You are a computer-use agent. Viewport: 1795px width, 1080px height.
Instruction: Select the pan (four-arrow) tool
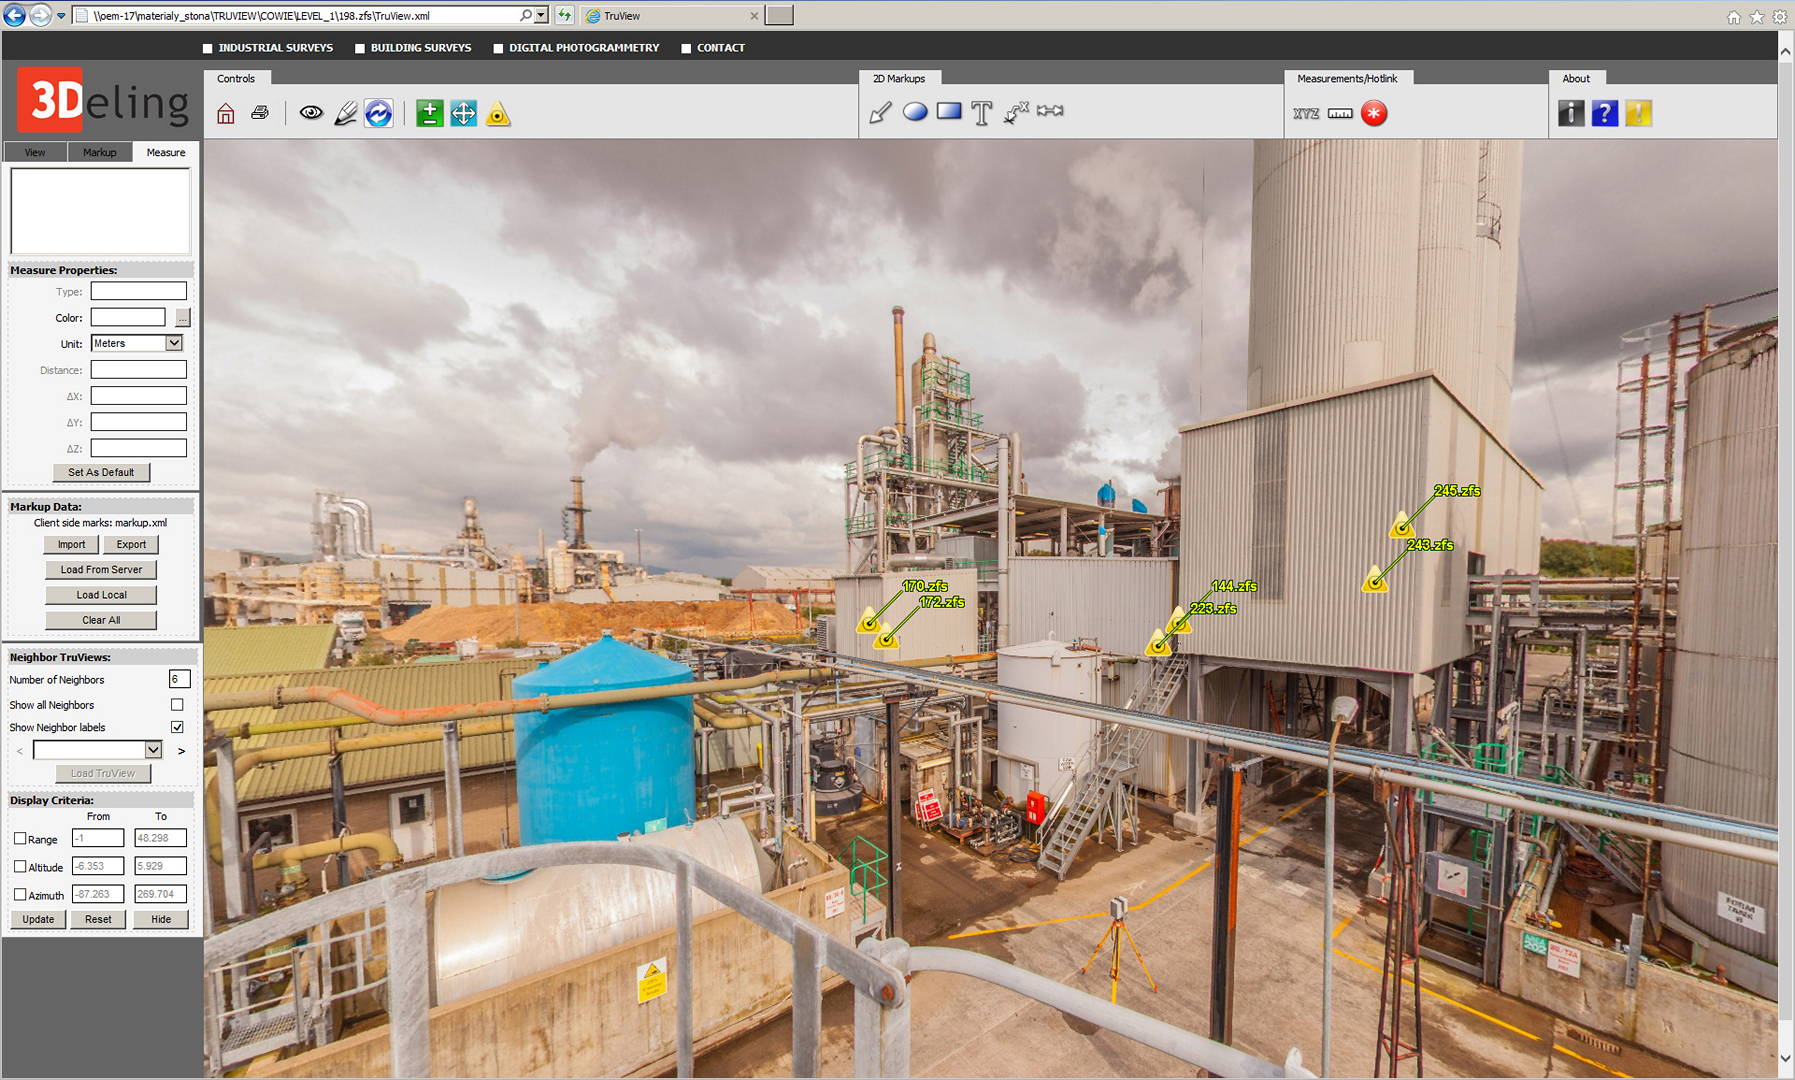tap(463, 114)
